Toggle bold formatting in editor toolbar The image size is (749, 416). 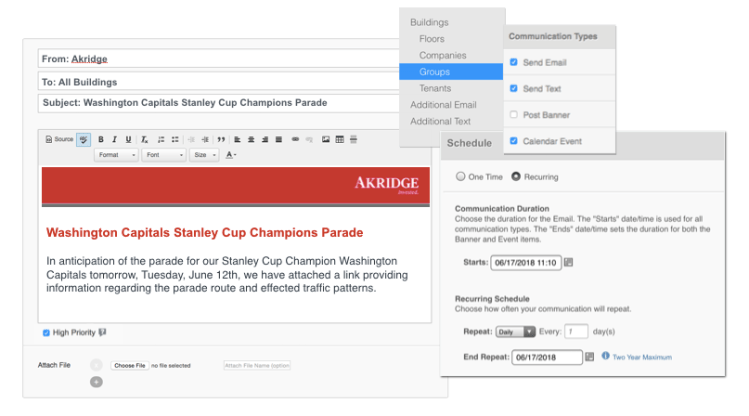[100, 139]
